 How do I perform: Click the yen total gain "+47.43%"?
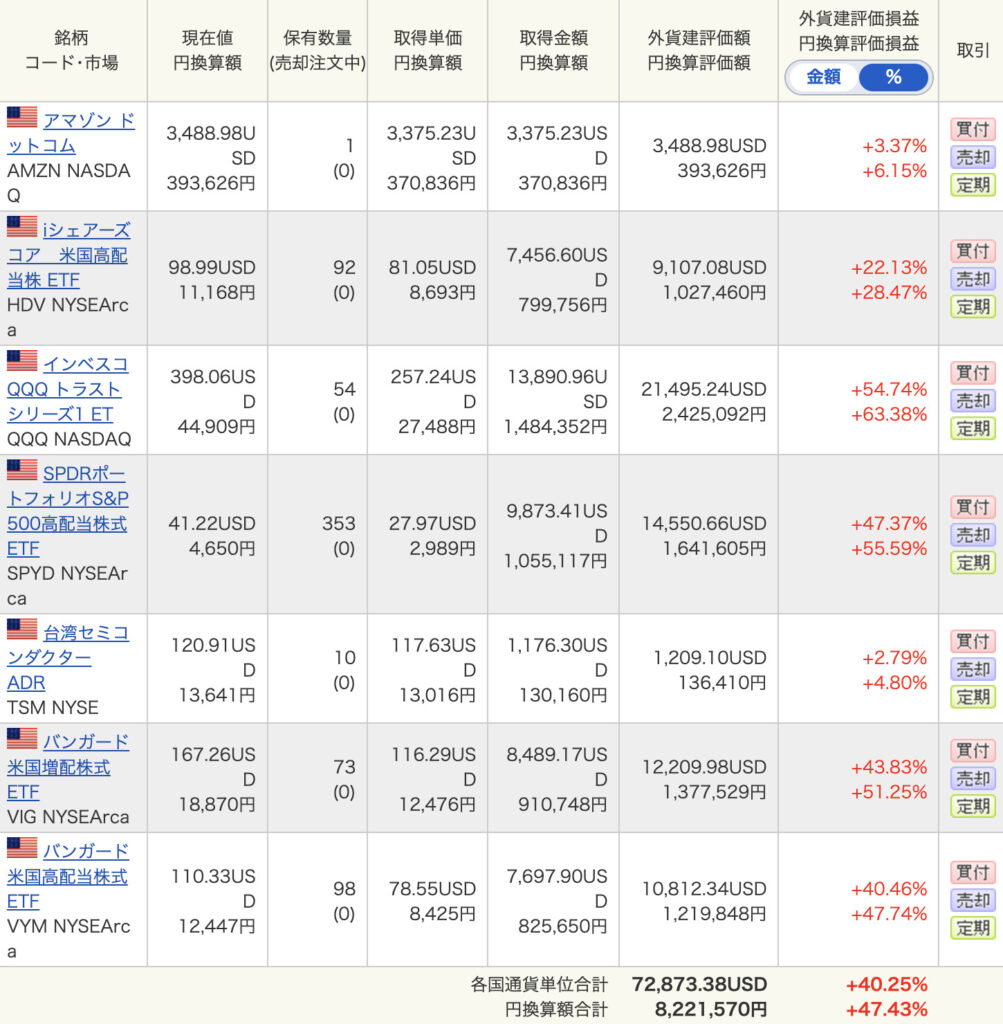click(887, 1009)
